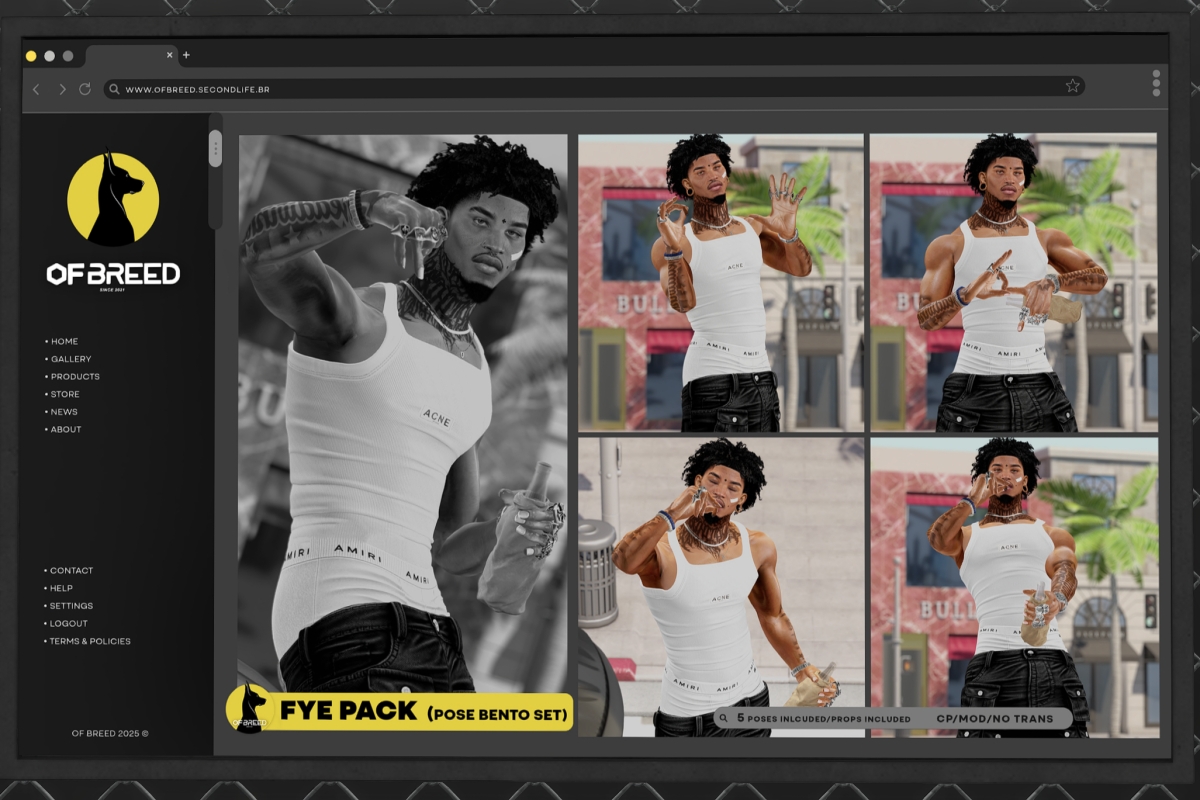
Task: Click the yellow dot window control
Action: 31,56
